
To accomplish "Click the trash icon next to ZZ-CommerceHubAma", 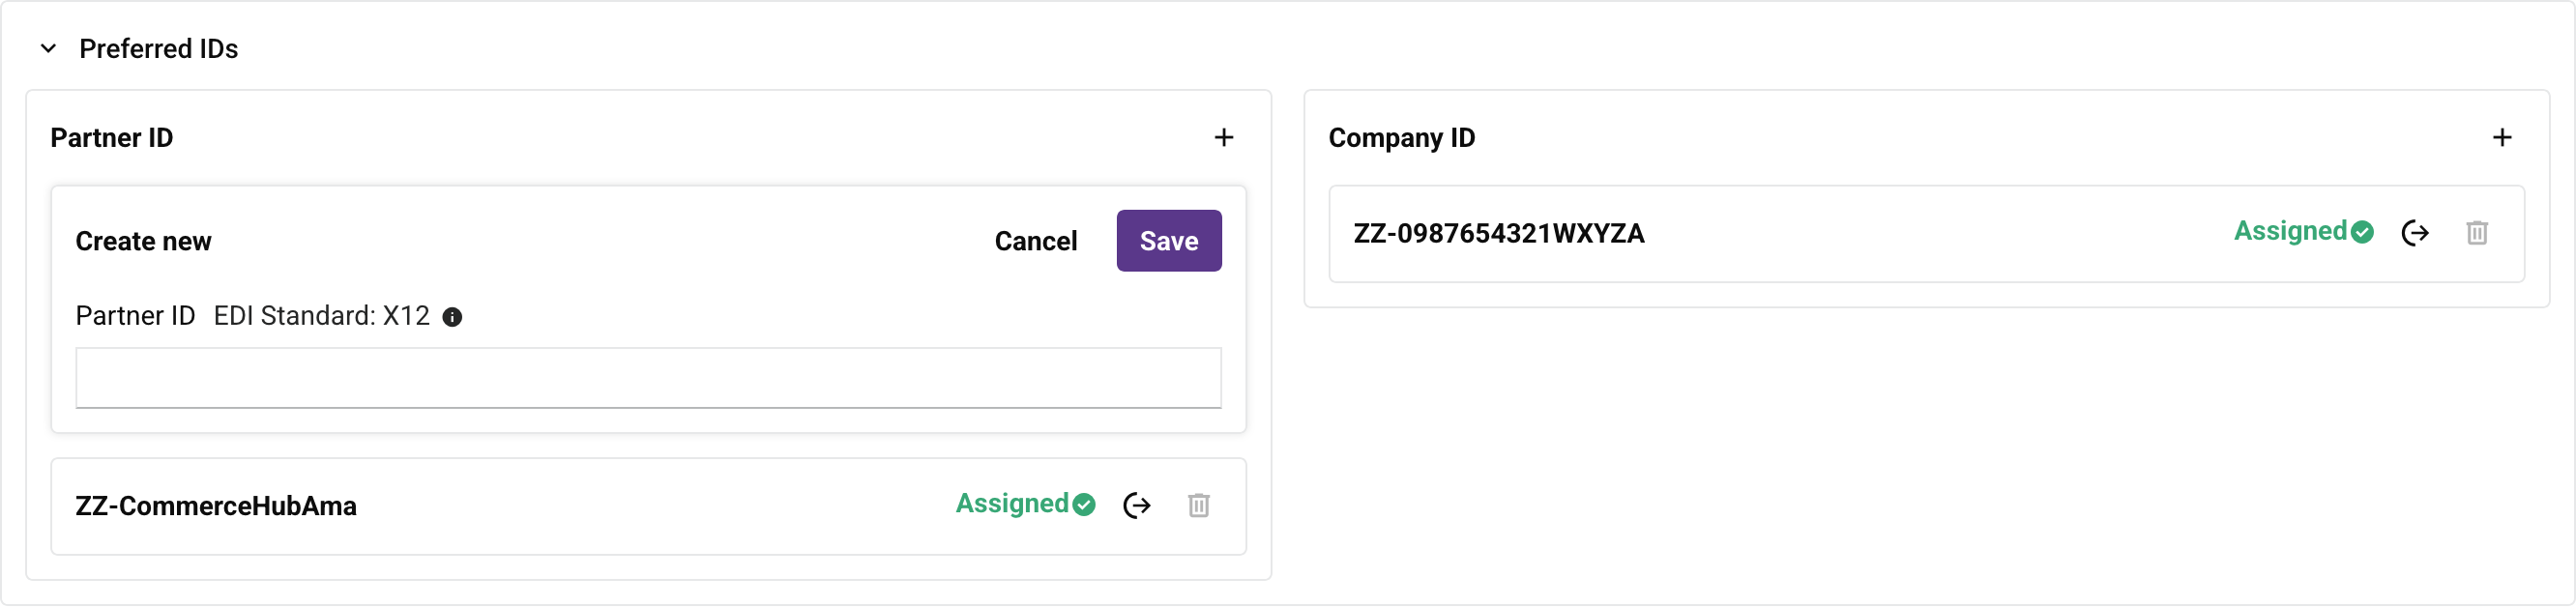I will (1199, 506).
